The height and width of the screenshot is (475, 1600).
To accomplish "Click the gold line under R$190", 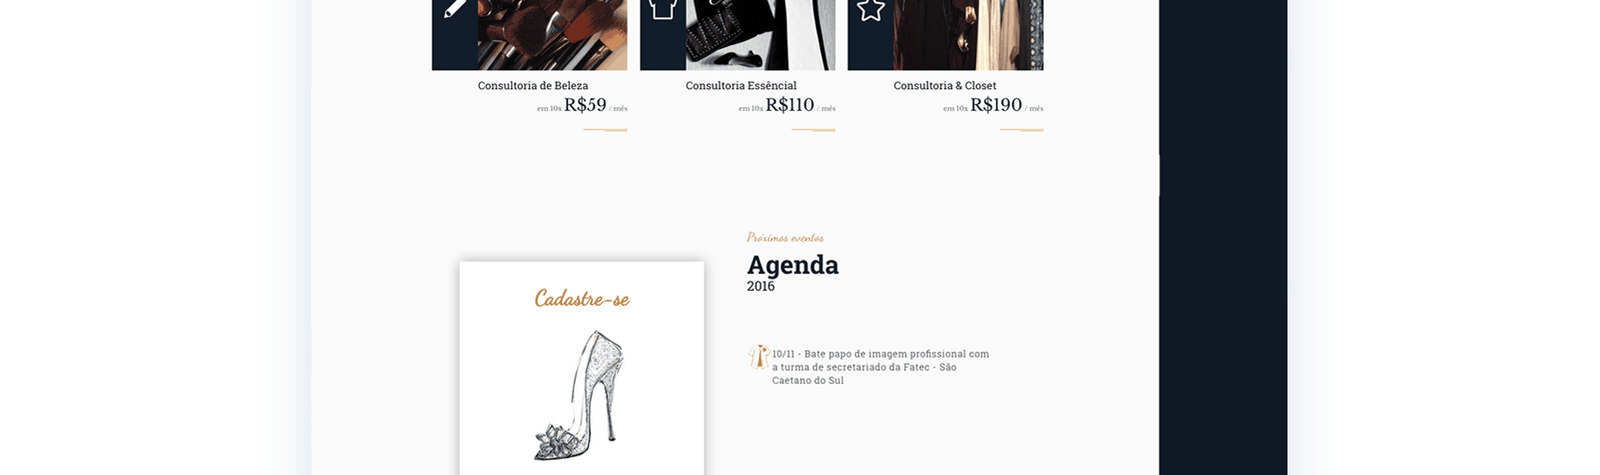I will [1021, 130].
